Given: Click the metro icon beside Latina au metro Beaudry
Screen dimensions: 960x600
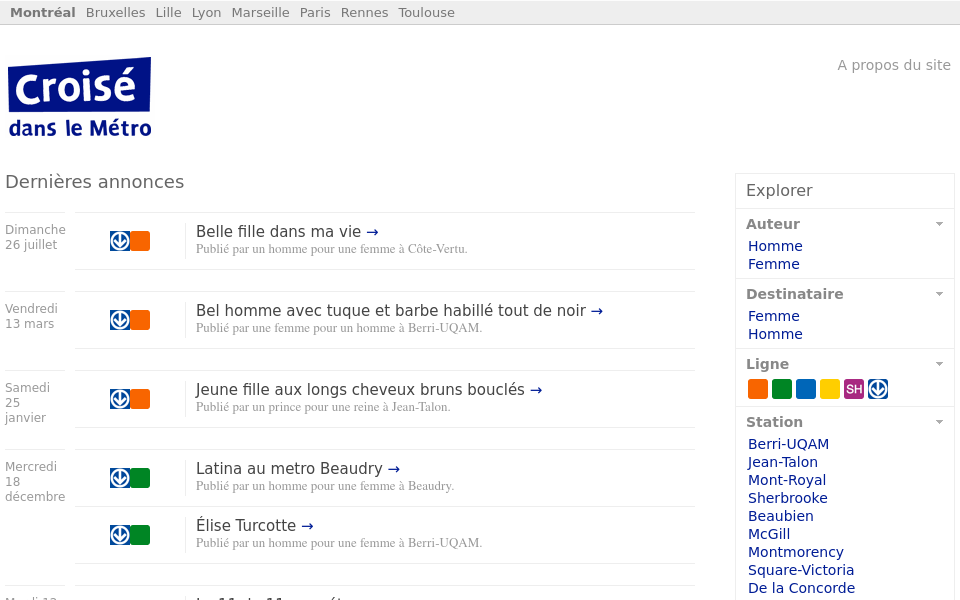Looking at the screenshot, I should (x=120, y=478).
